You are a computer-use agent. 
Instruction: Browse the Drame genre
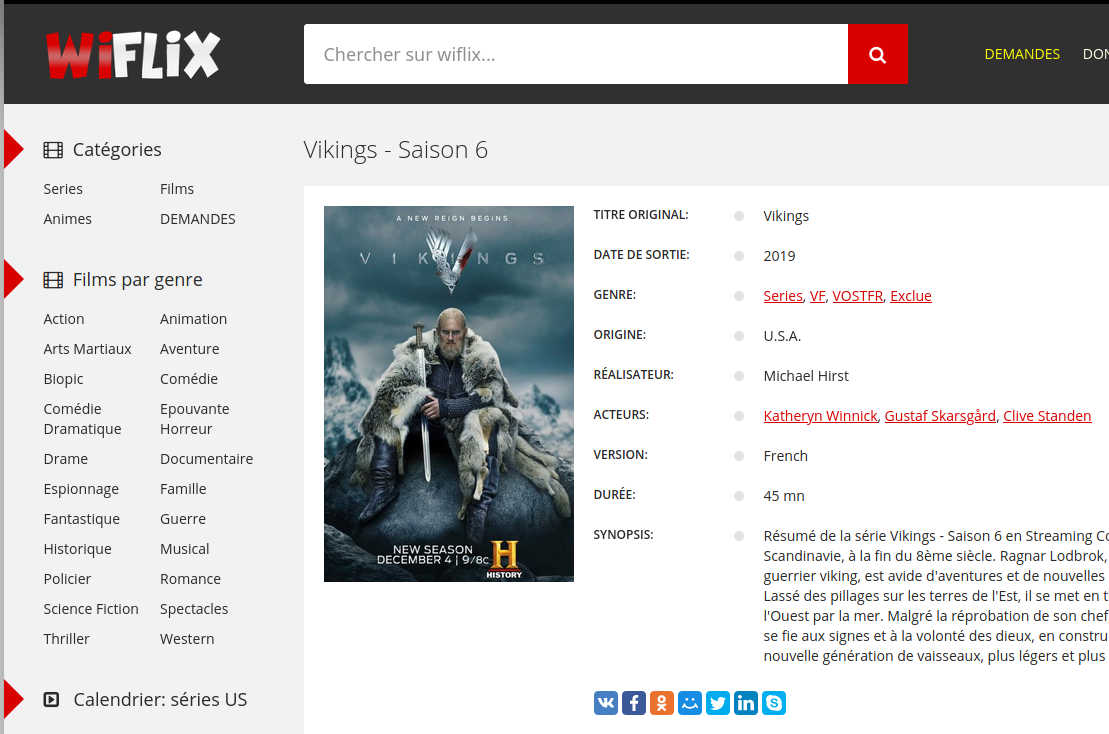[65, 459]
